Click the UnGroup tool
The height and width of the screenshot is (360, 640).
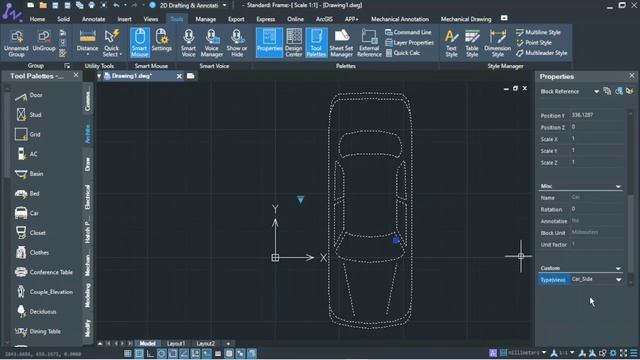[44, 41]
